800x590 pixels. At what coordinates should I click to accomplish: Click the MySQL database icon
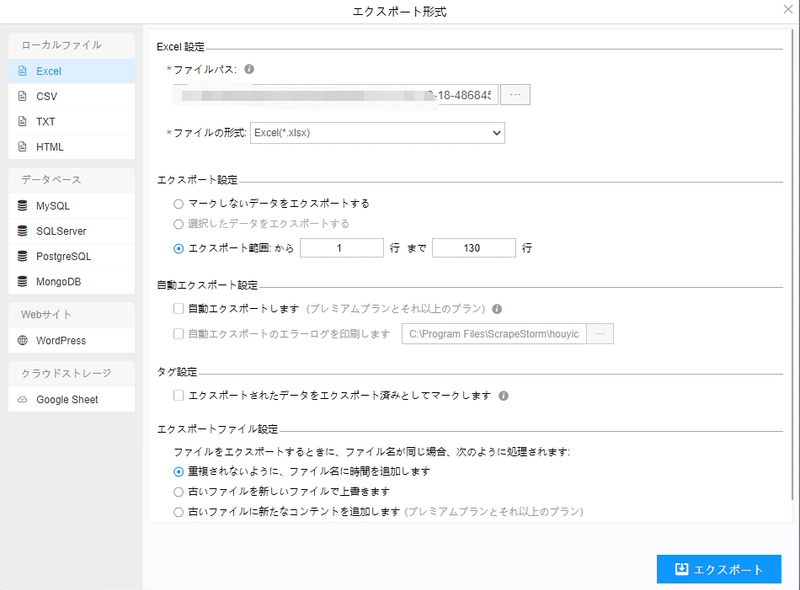pyautogui.click(x=23, y=206)
